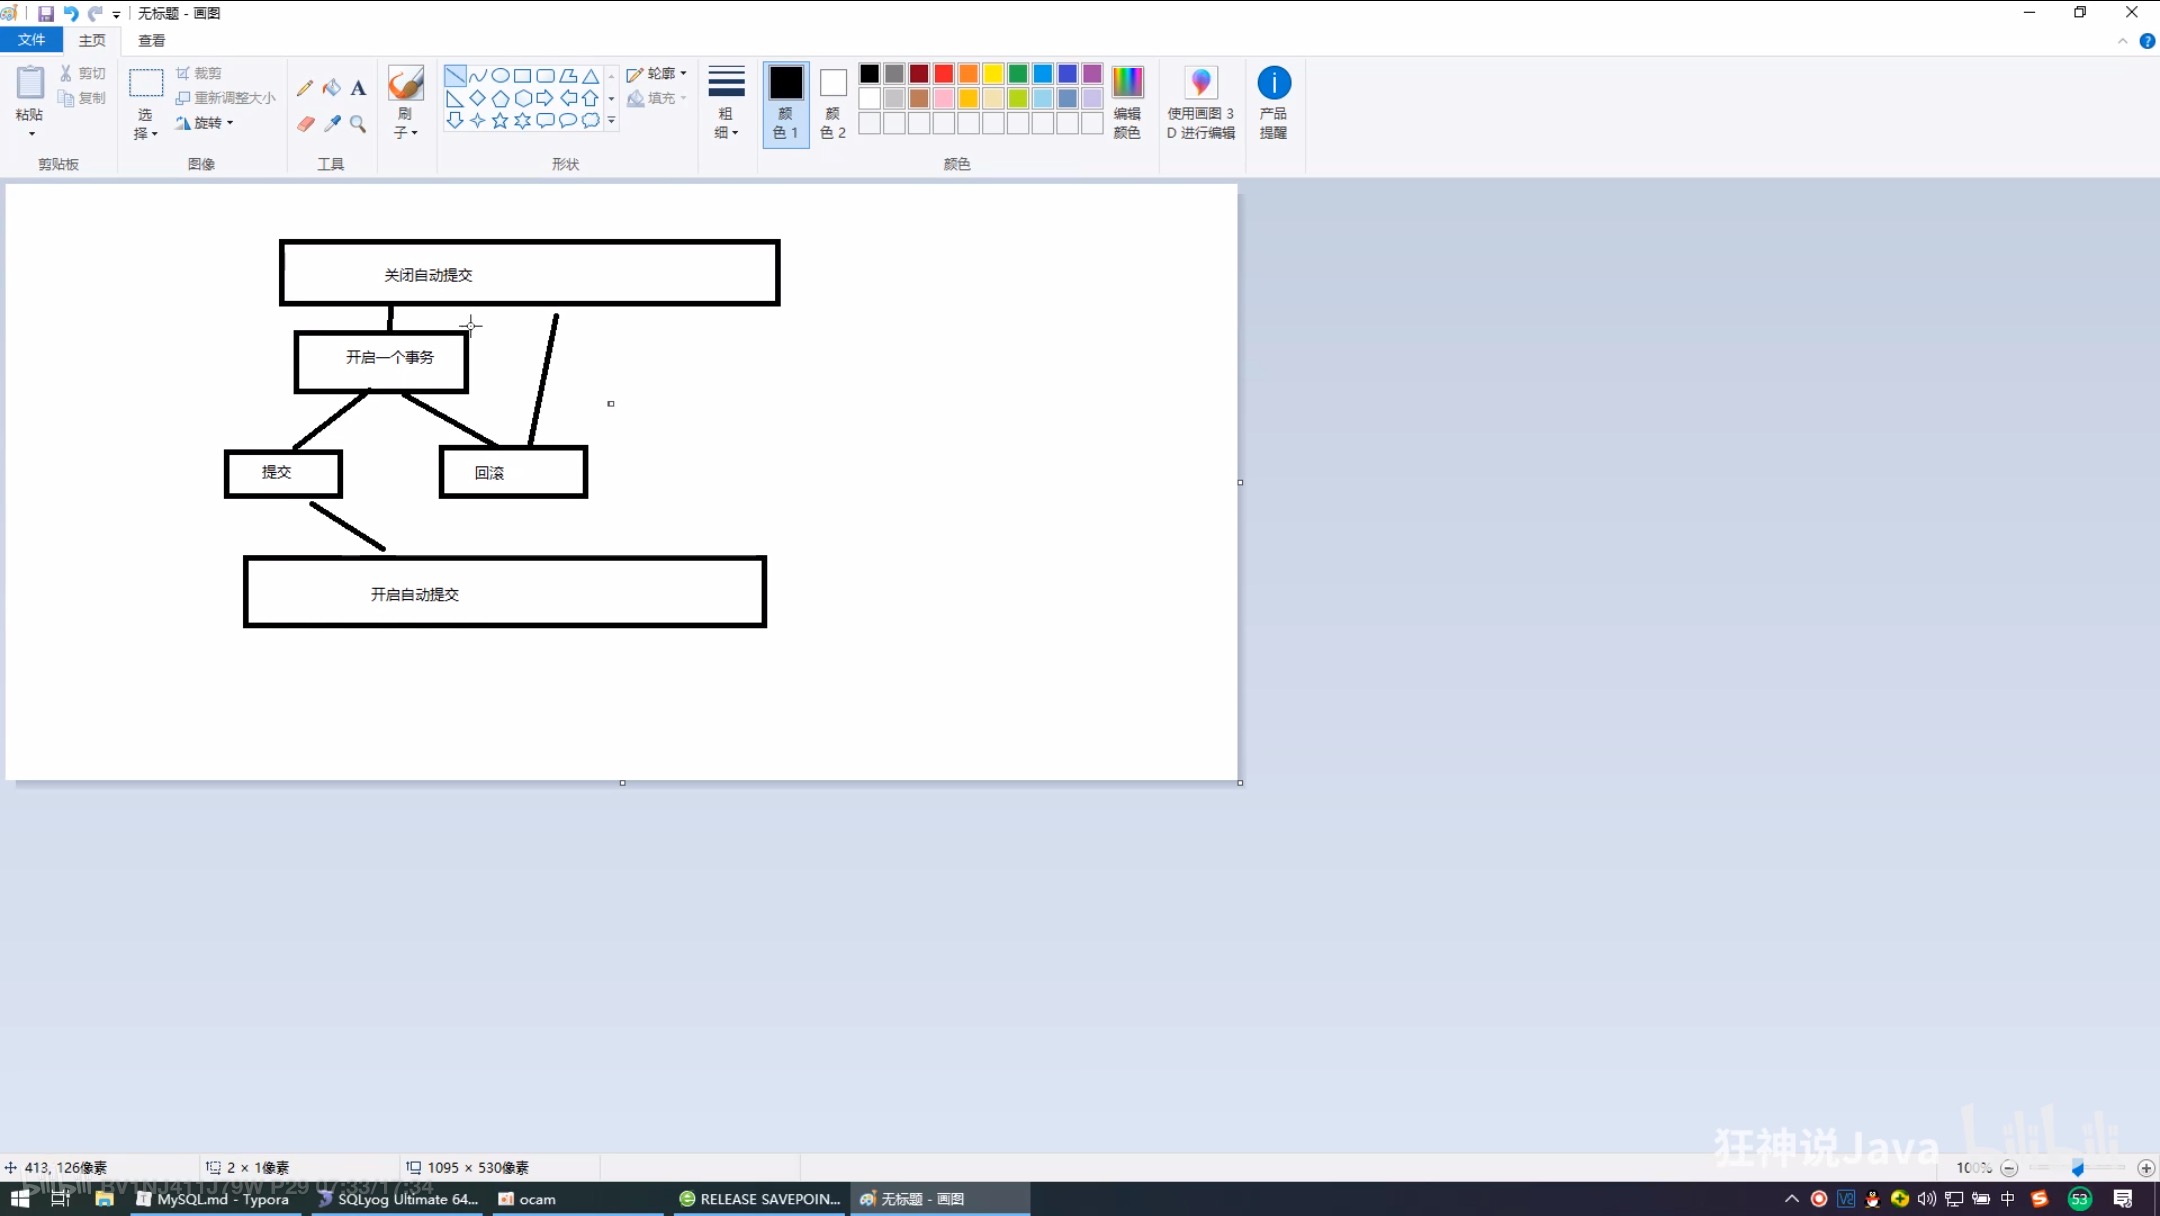Open the line Size dropdown
Screen dimensions: 2160x1216
click(726, 102)
